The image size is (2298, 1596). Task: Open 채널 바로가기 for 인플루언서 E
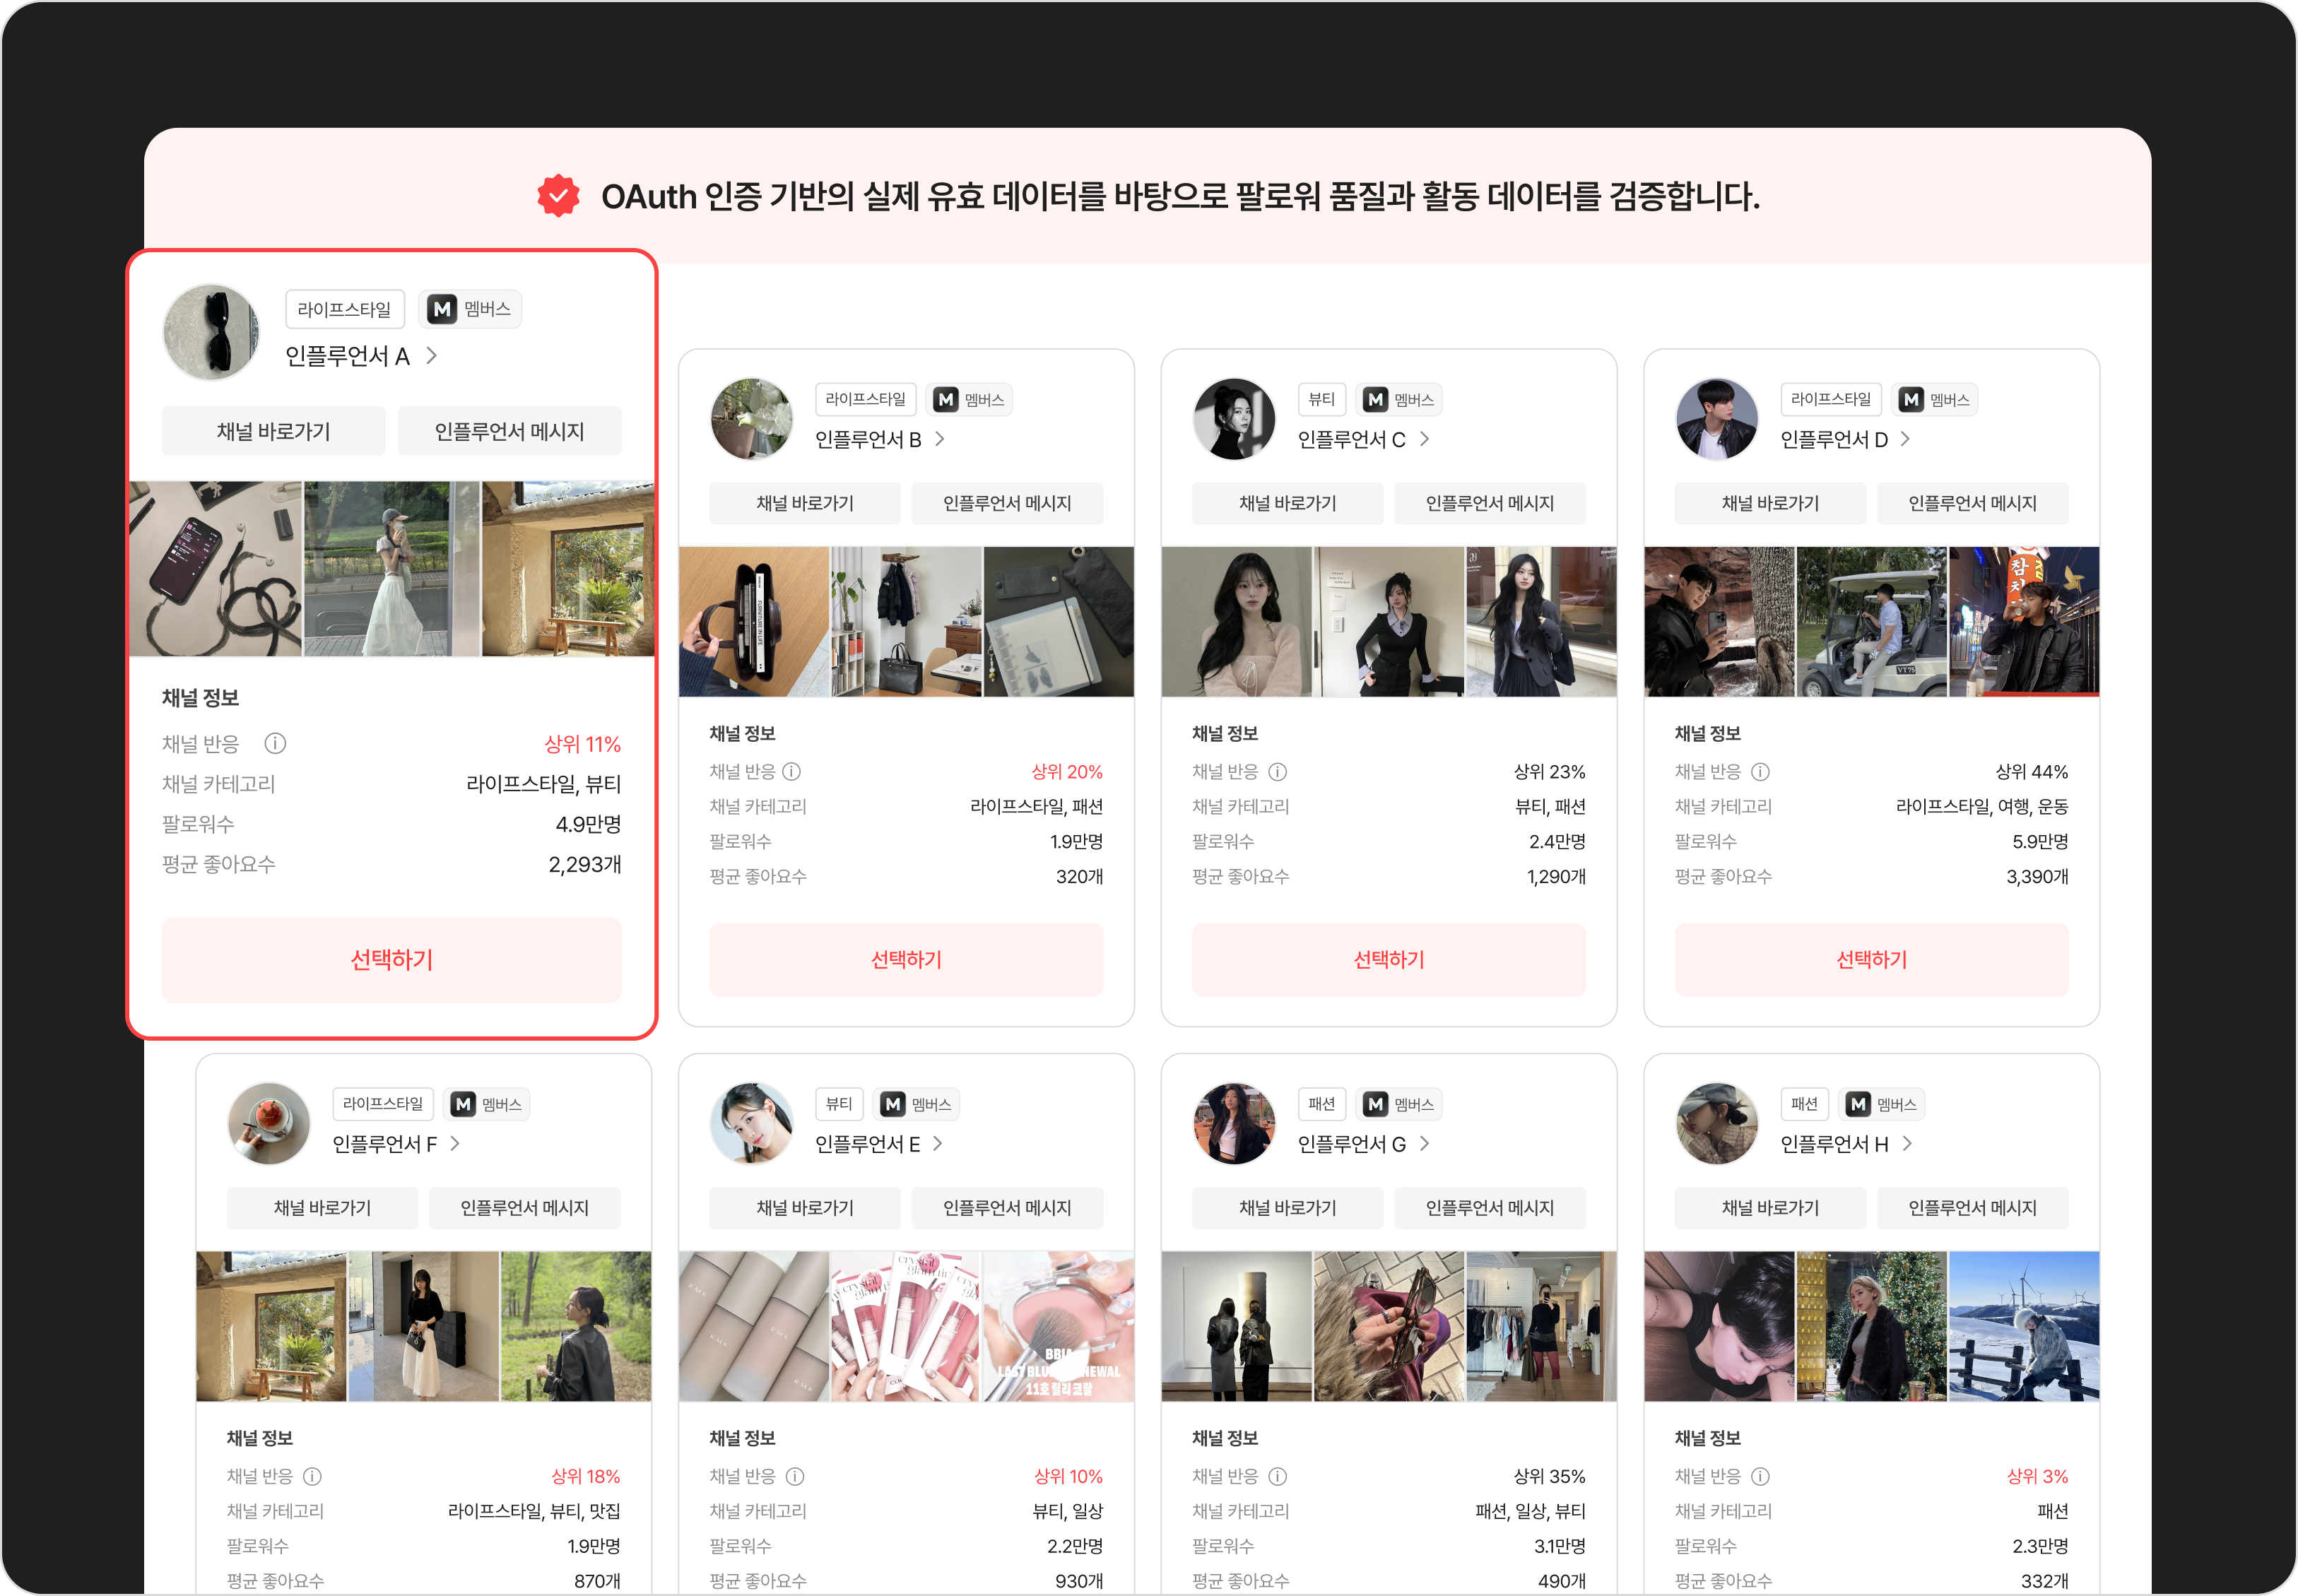click(x=805, y=1208)
